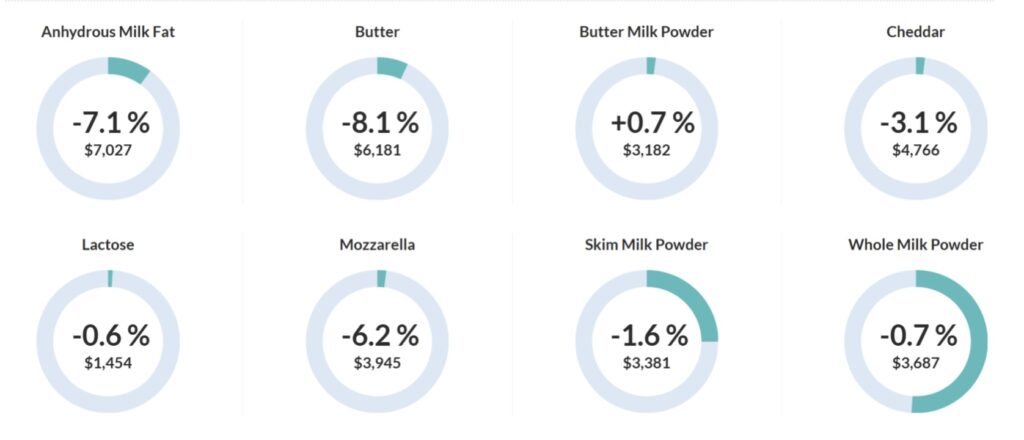This screenshot has width=1024, height=440.
Task: Click the $7,027 Anhydrous Milk Fat price
Action: tap(108, 151)
